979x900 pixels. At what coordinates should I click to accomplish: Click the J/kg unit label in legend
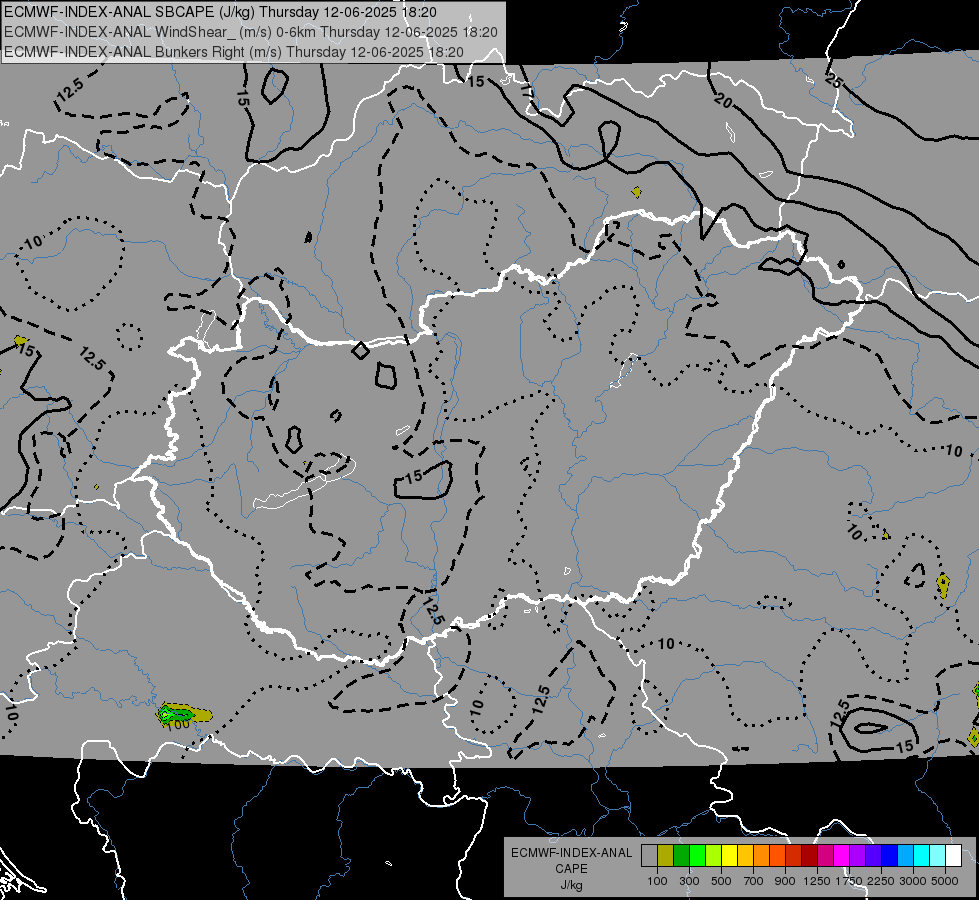click(571, 885)
